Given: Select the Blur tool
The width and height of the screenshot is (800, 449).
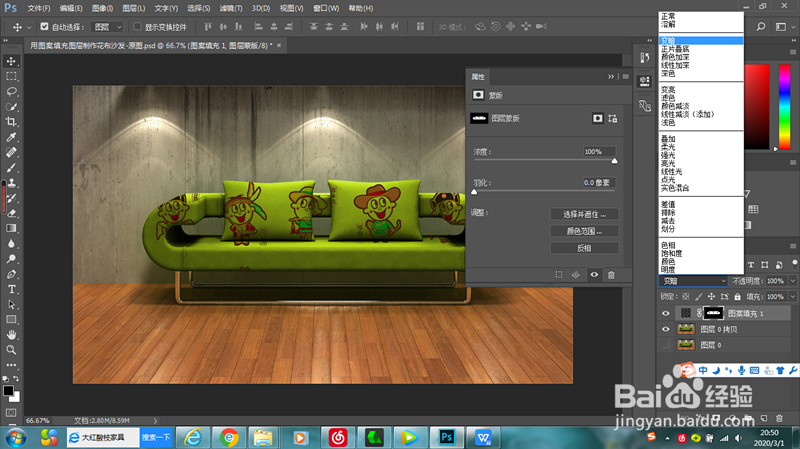Looking at the screenshot, I should (11, 244).
